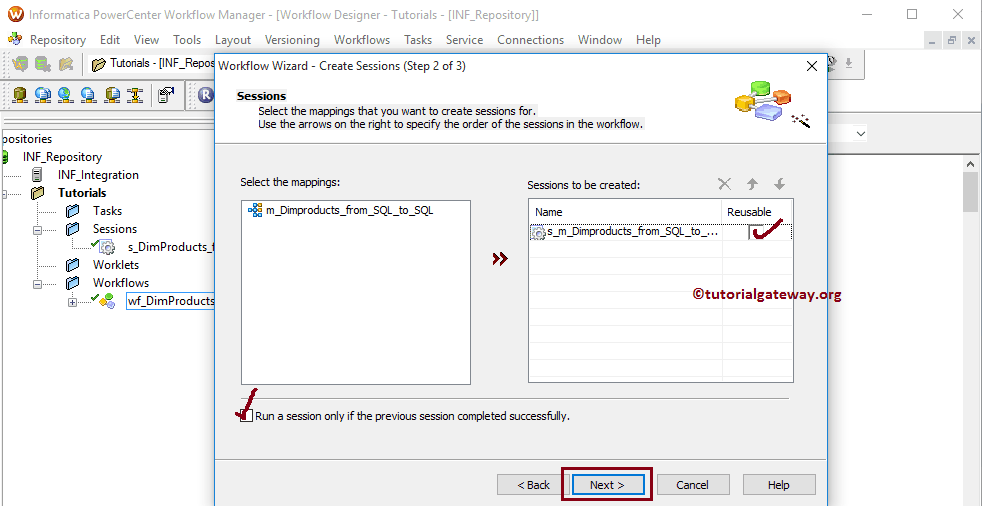Click the cylinder with document toolbar icon
The image size is (982, 506).
[112, 95]
